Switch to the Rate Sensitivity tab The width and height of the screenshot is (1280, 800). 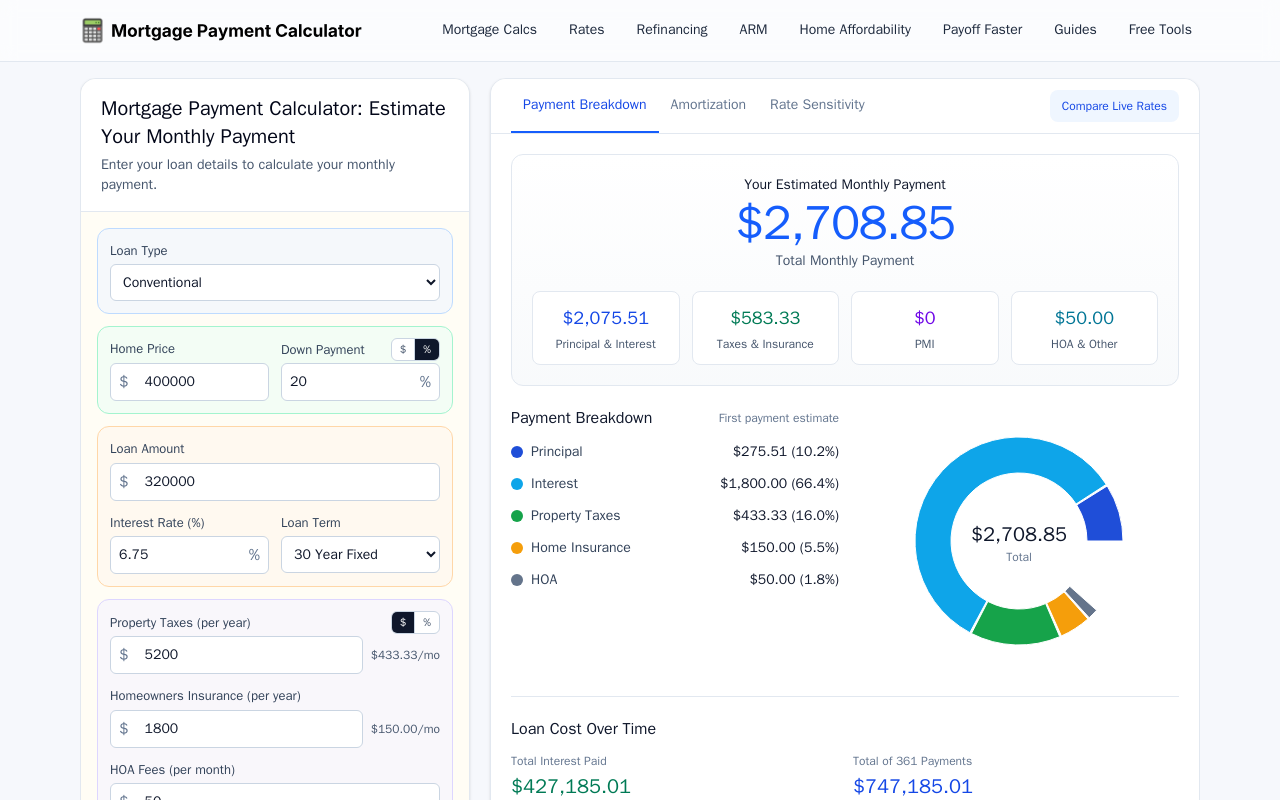817,105
